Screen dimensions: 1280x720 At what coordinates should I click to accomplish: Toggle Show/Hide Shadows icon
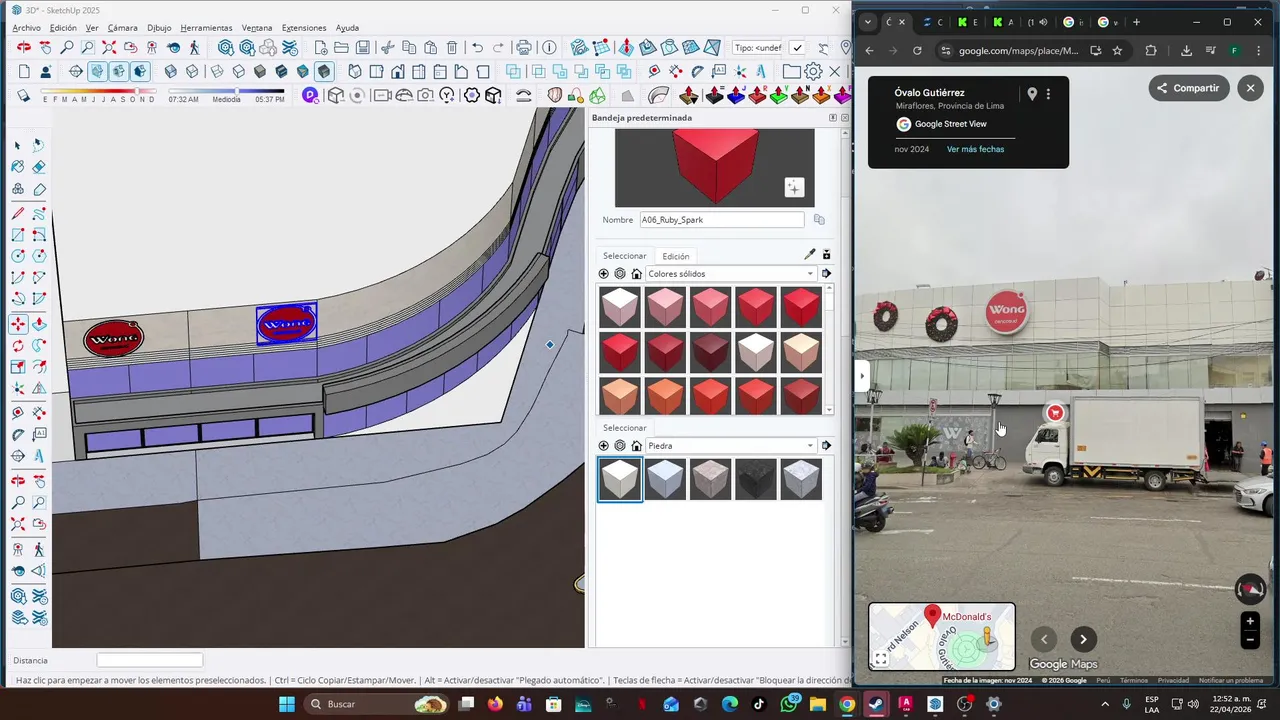[x=23, y=95]
